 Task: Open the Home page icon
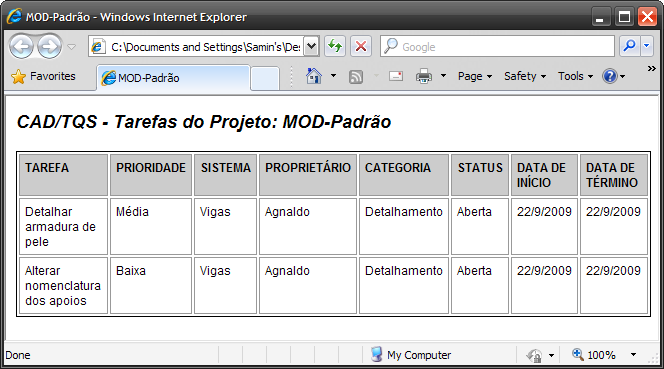[314, 76]
